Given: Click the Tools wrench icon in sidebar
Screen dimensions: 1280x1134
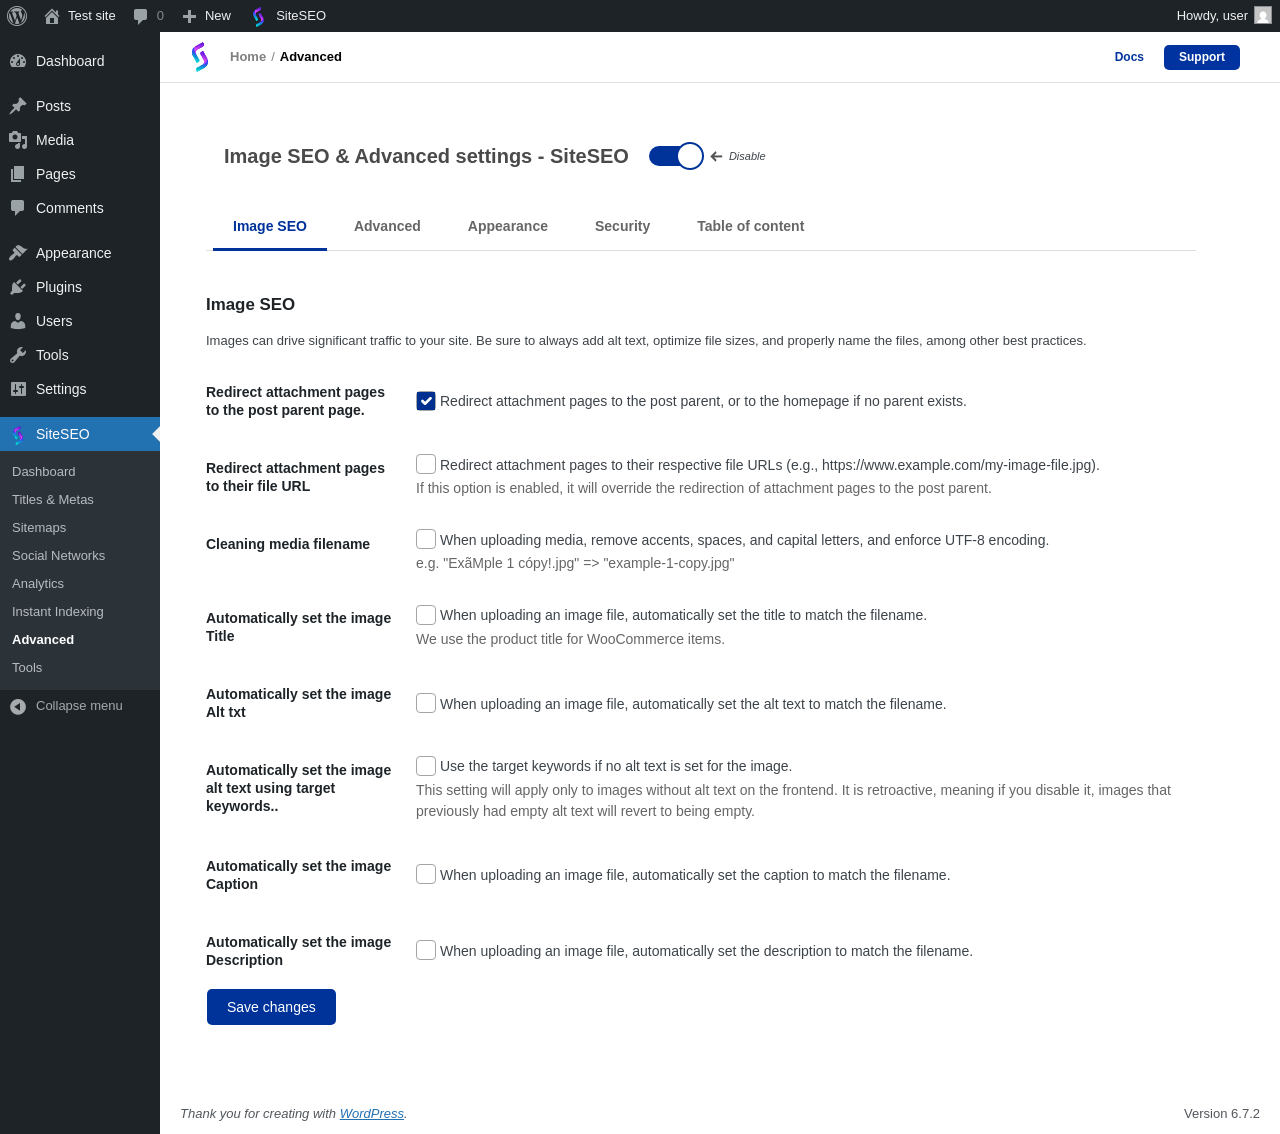Looking at the screenshot, I should pyautogui.click(x=18, y=355).
